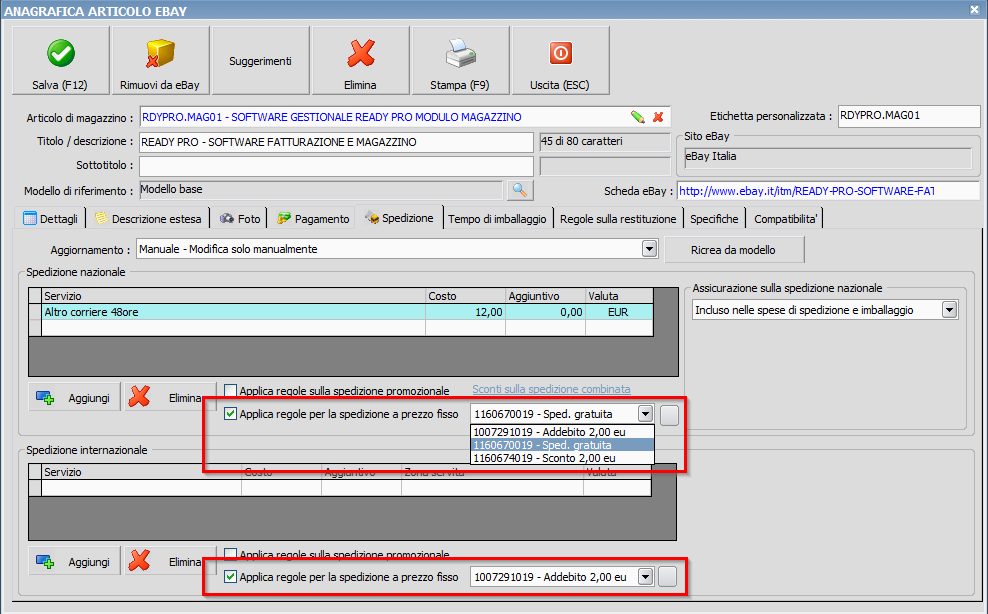Clear the warehouse article with red X icon
Image resolution: width=988 pixels, height=614 pixels.
point(658,117)
